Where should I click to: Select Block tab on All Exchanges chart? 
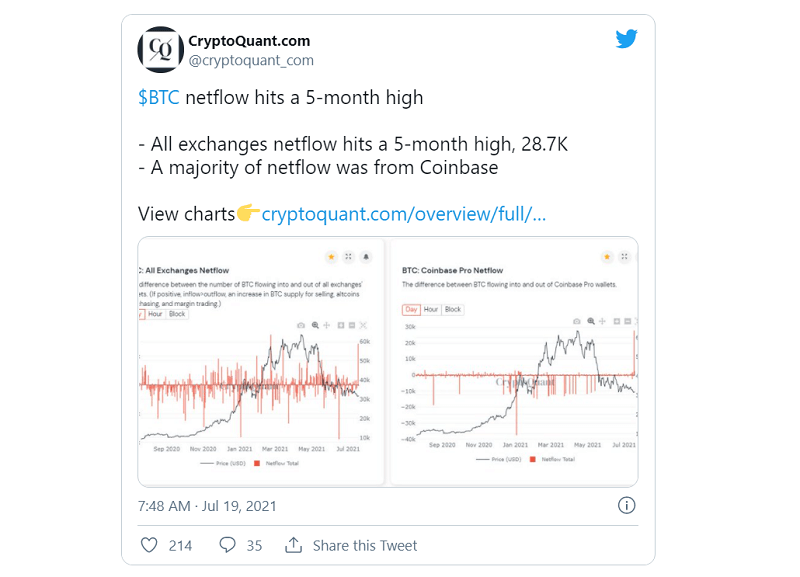coord(177,314)
